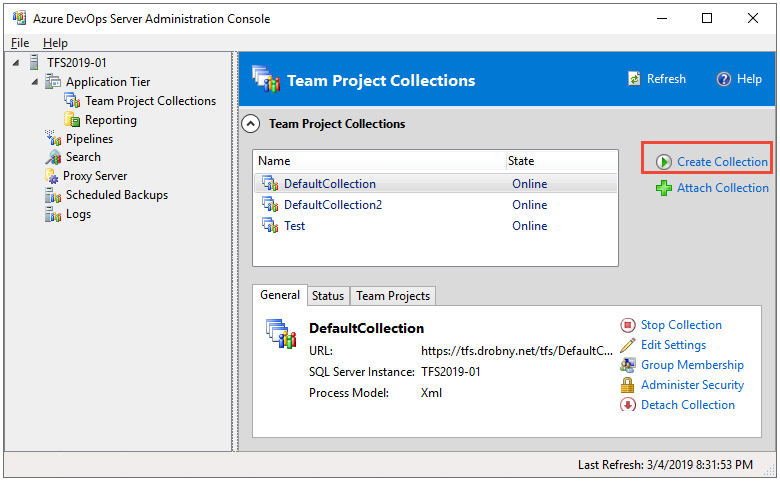Click the Attach Collection link

[x=723, y=188]
